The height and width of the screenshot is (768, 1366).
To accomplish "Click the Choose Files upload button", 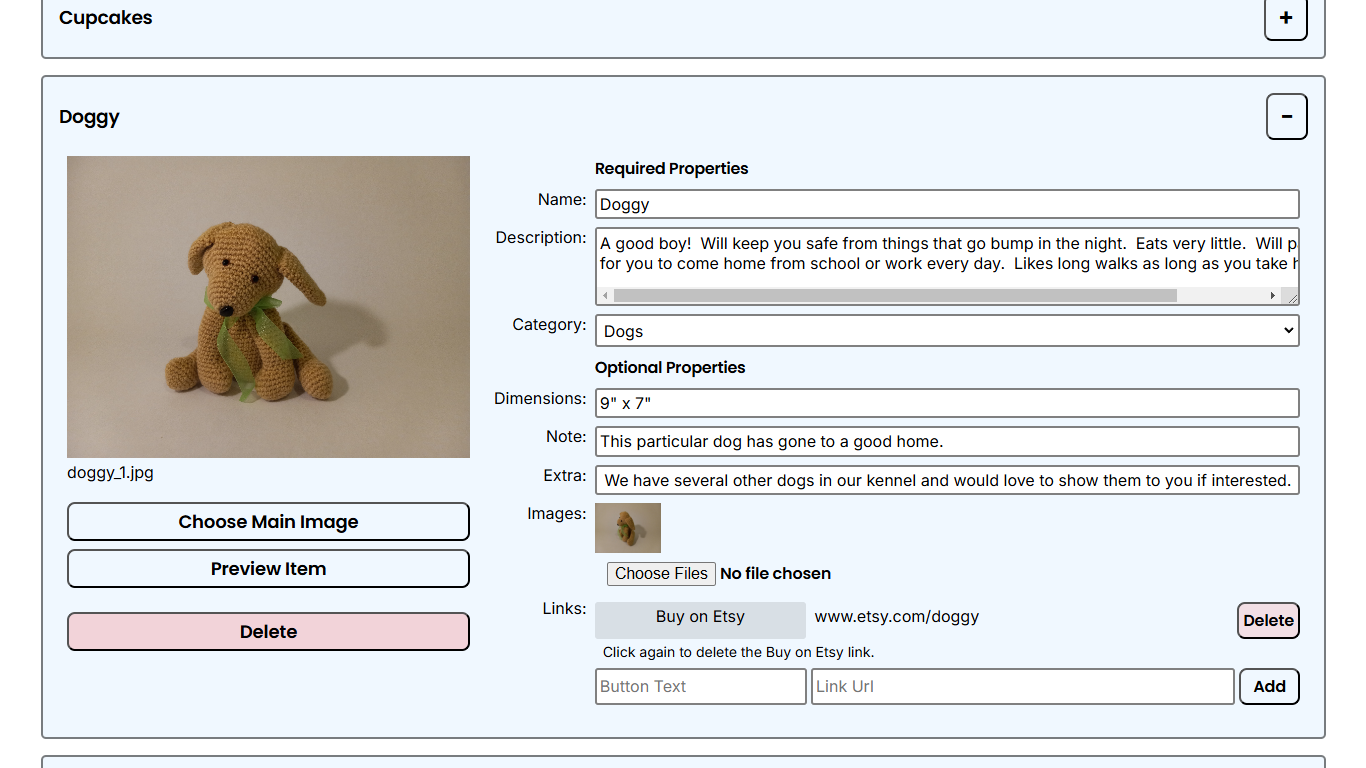I will pos(661,574).
